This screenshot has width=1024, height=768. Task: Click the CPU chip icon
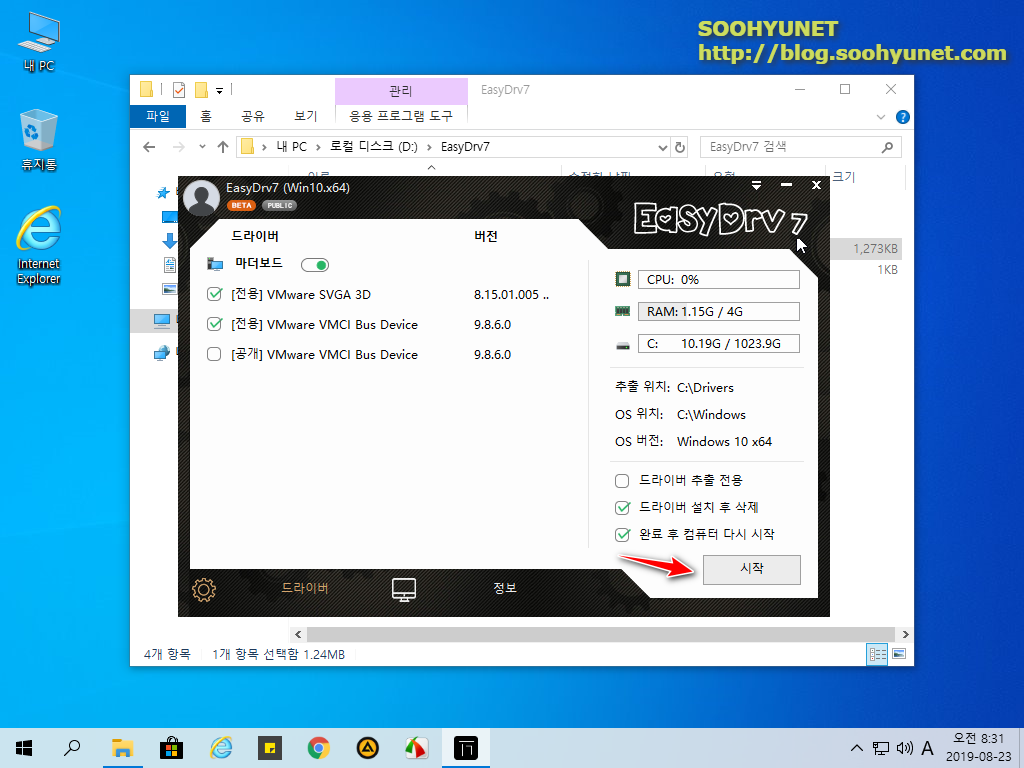coord(623,280)
